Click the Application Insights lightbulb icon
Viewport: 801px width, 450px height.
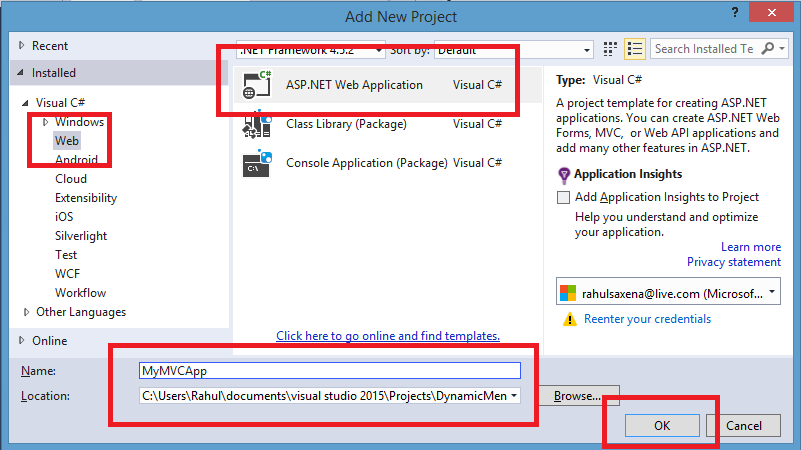(x=563, y=175)
